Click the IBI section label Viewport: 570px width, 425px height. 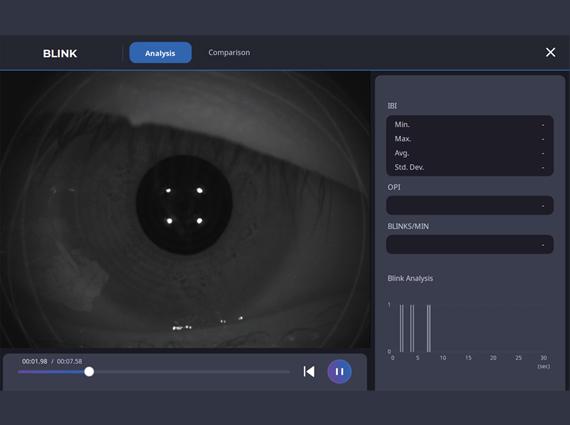(392, 105)
